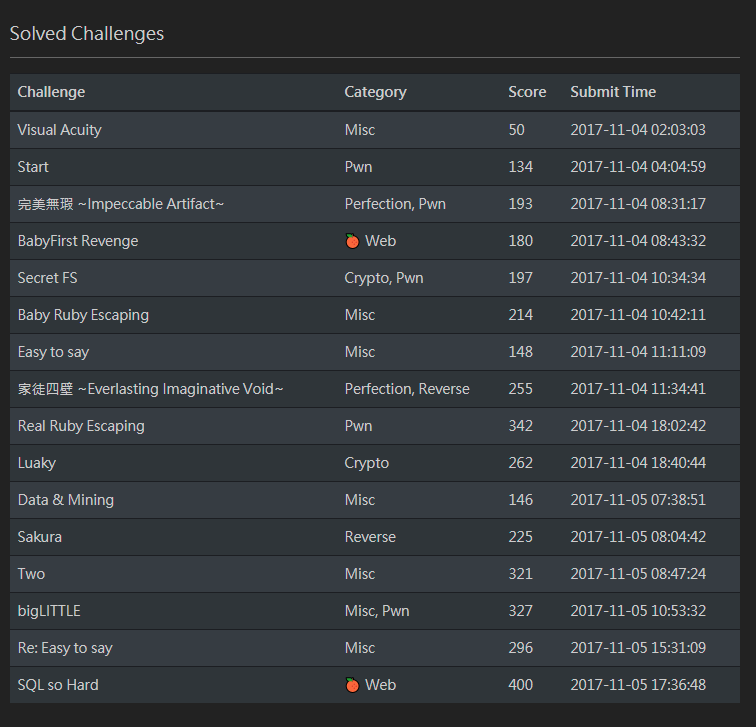This screenshot has width=756, height=727.
Task: Open the Real Ruby Escaping challenge
Action: click(81, 426)
